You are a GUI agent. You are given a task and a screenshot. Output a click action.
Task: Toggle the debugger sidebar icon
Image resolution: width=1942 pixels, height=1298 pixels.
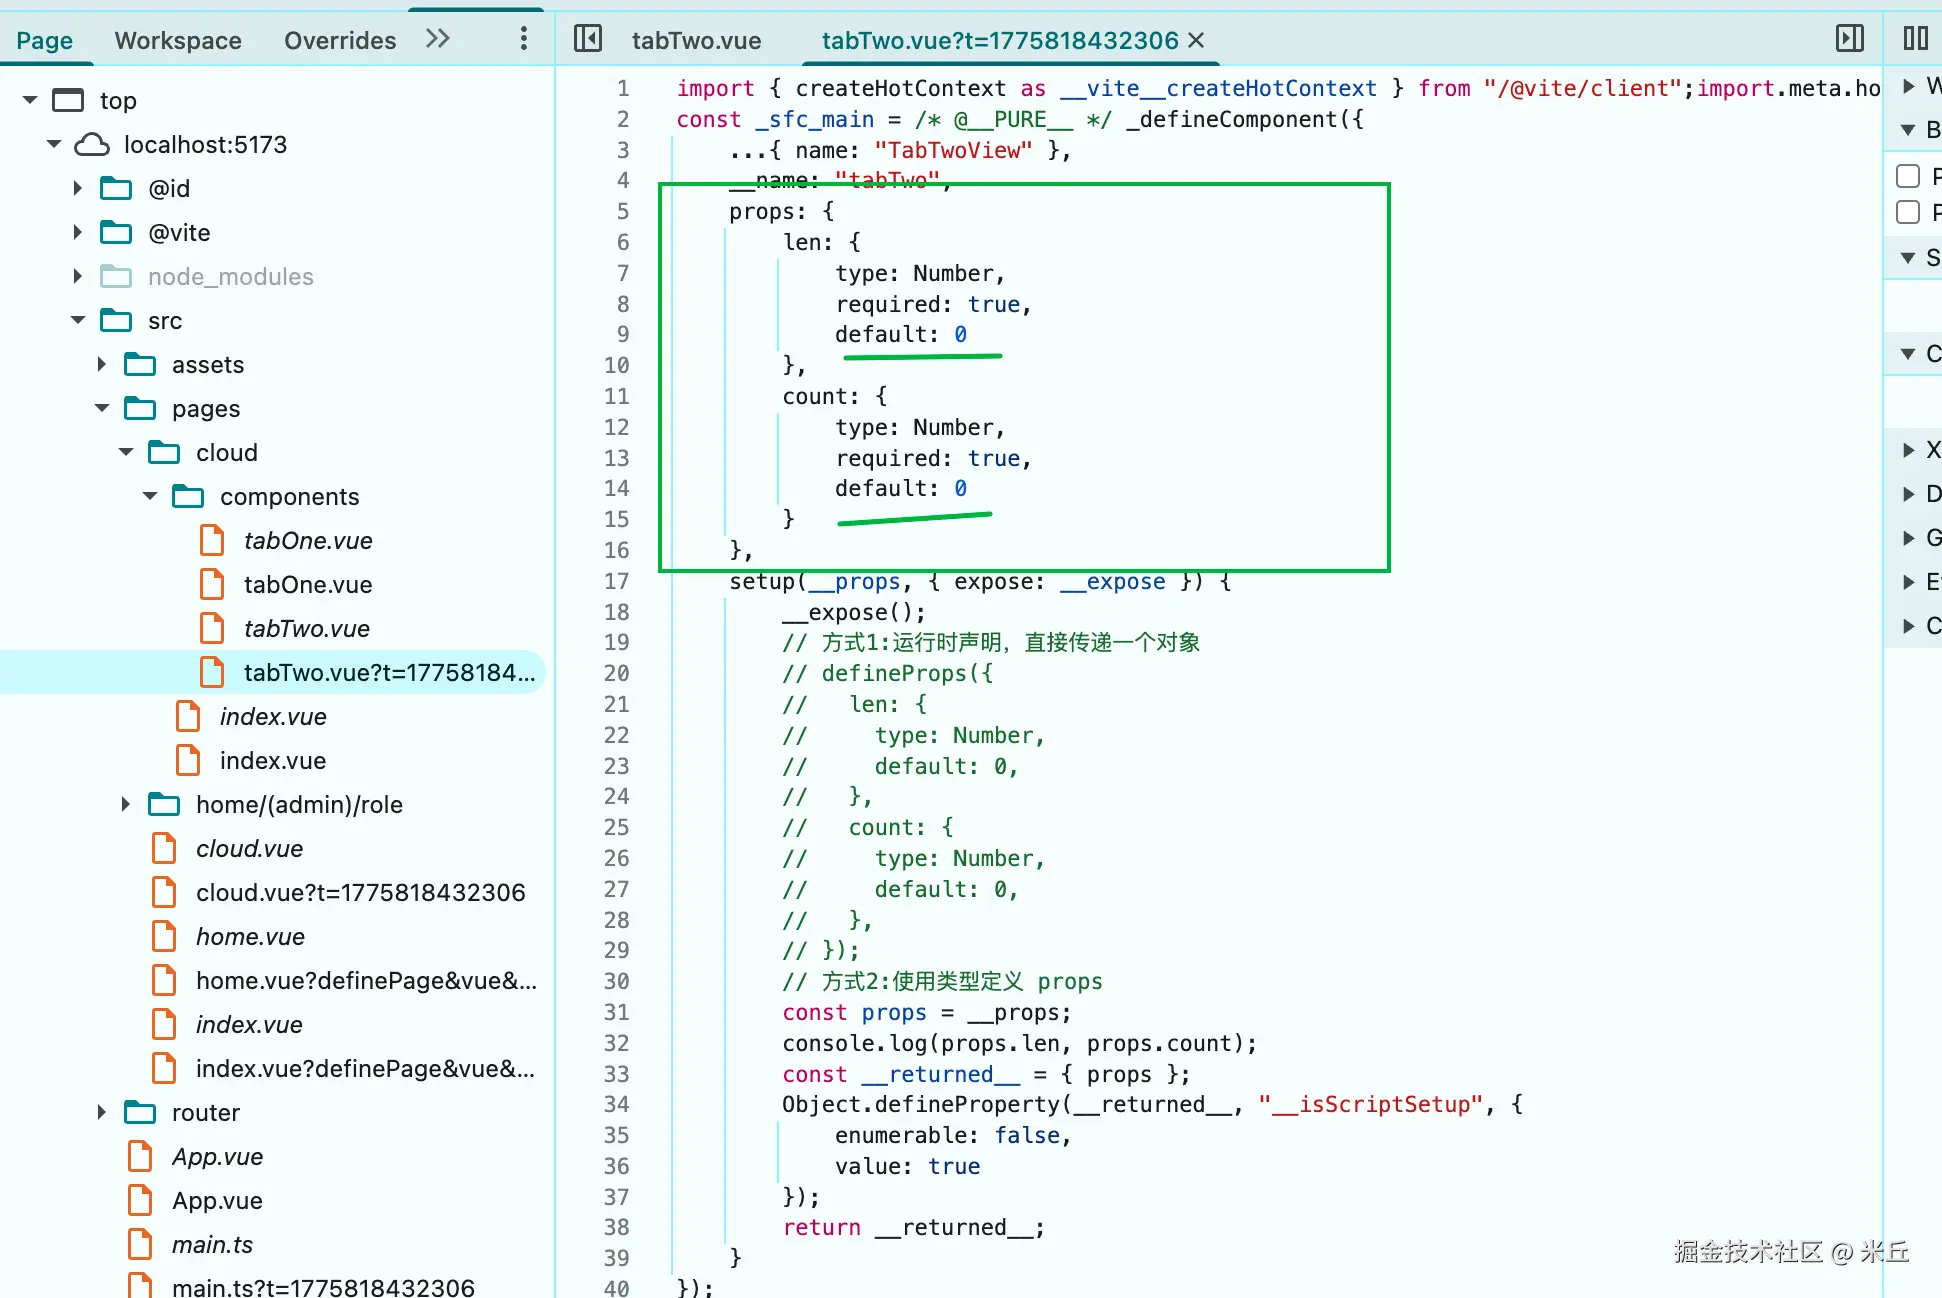(x=1849, y=39)
